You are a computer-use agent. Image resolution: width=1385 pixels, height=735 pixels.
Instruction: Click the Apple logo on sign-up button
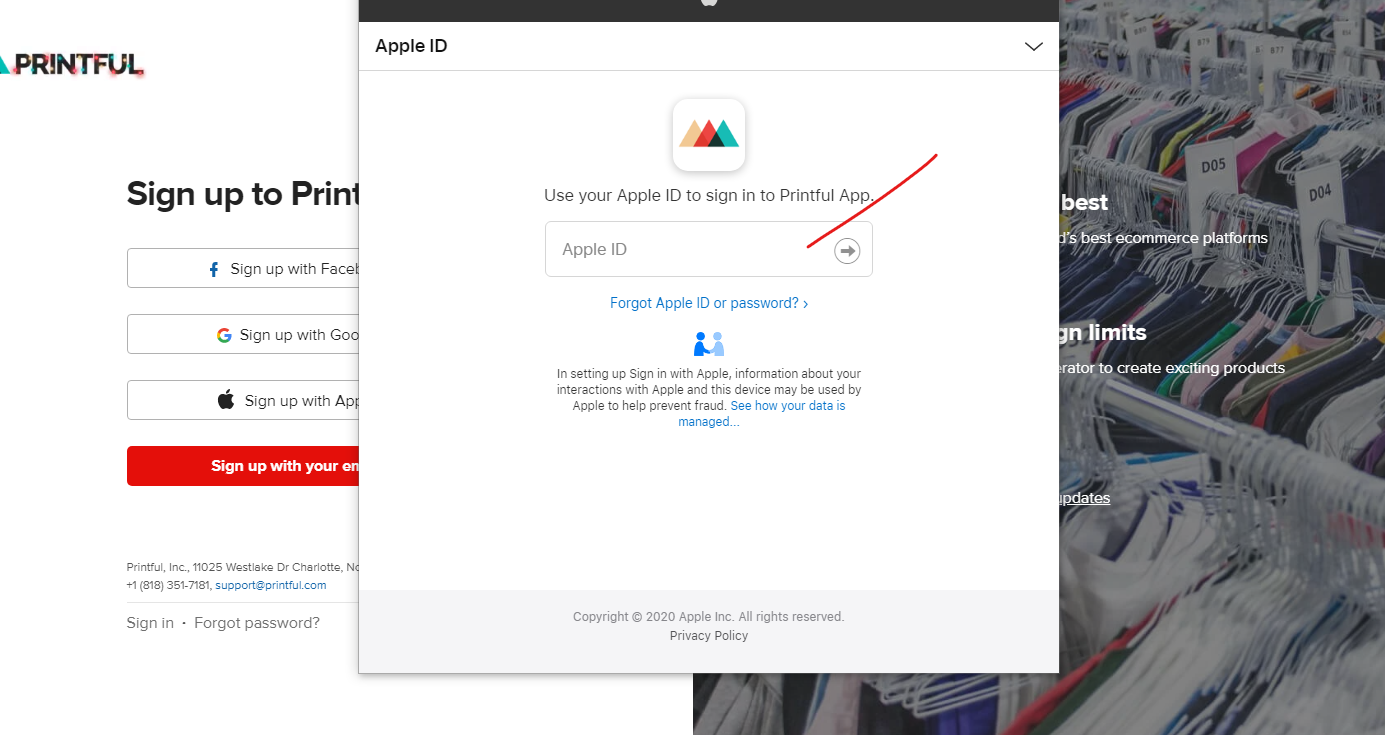point(226,400)
